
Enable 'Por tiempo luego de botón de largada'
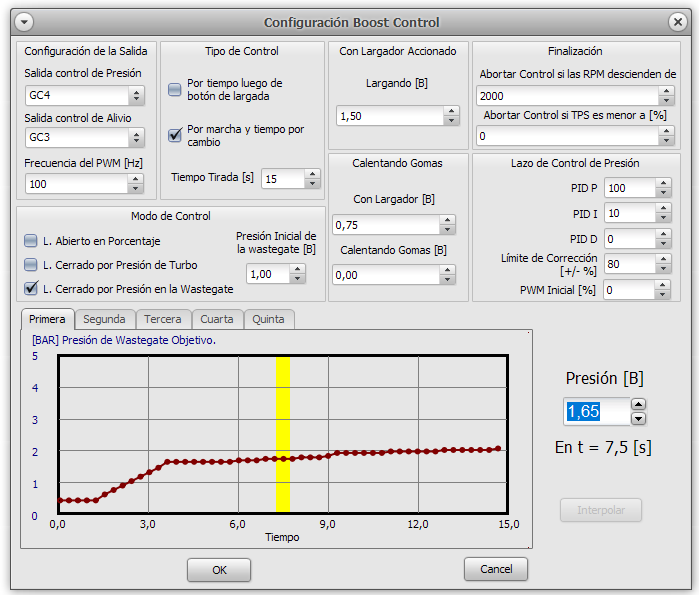point(174,90)
